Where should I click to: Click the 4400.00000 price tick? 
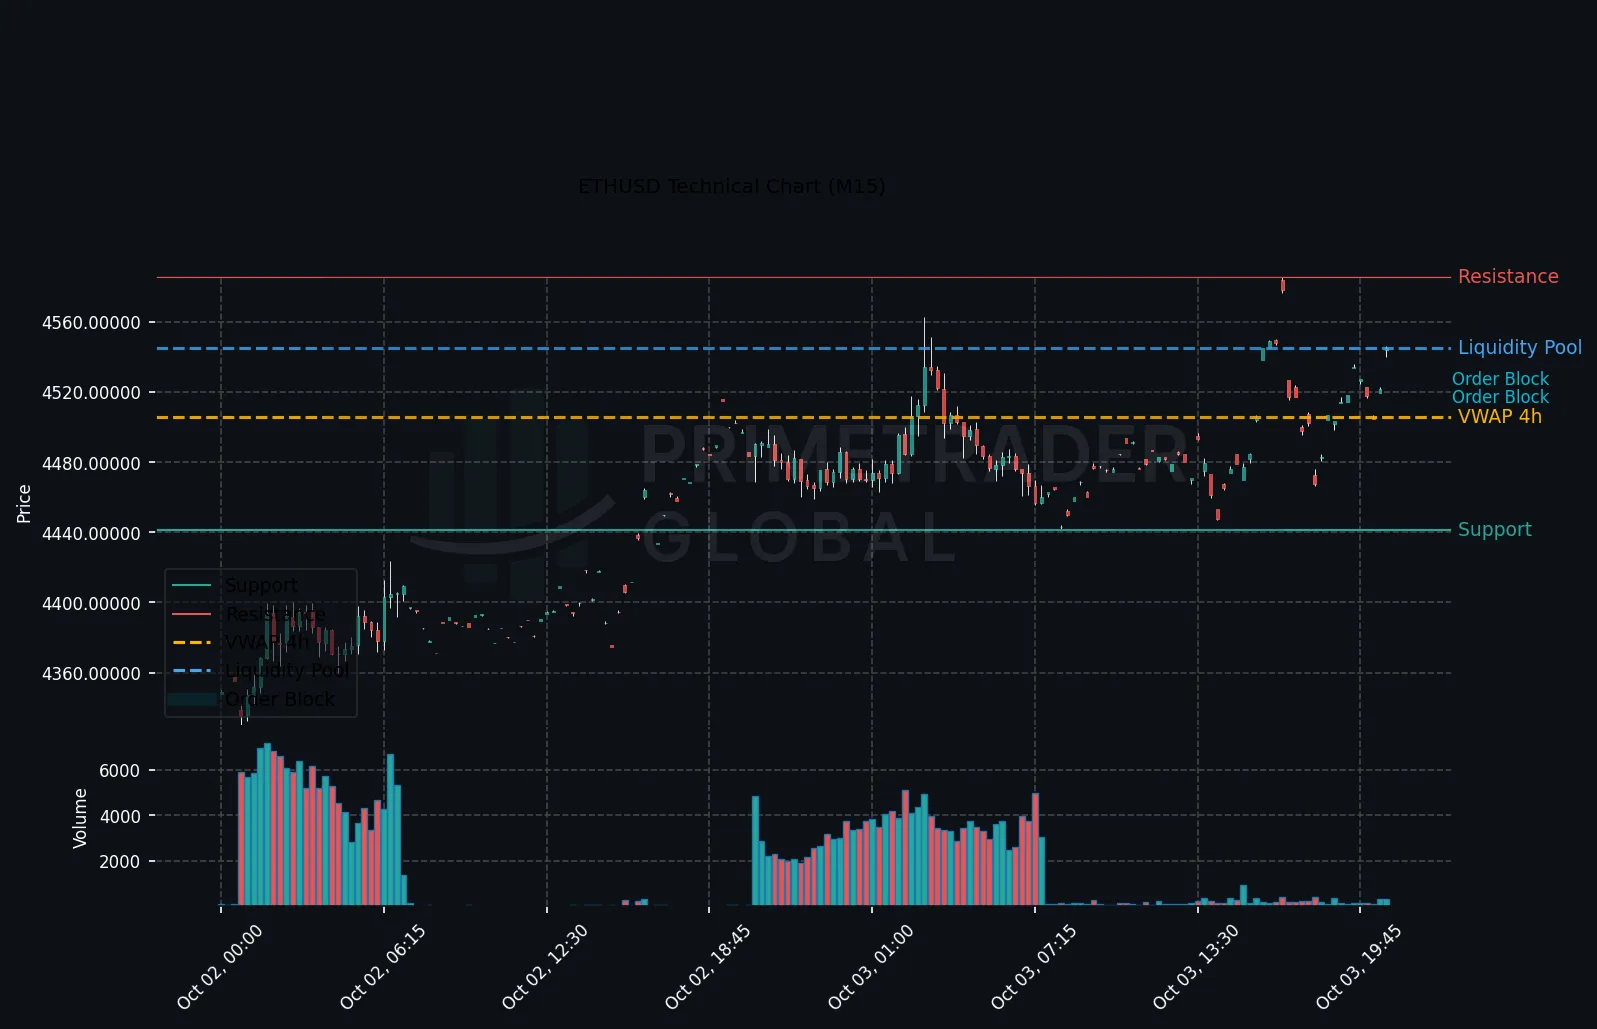click(91, 604)
